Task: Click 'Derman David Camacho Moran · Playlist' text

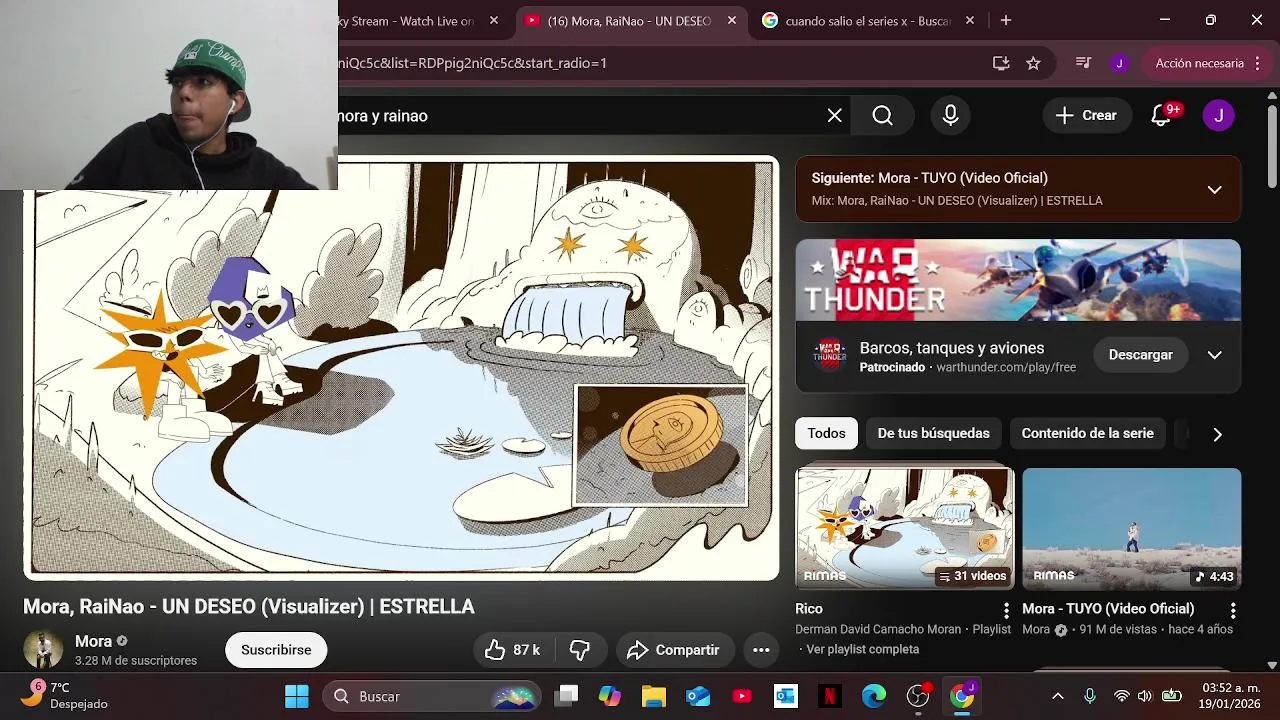Action: 903,630
